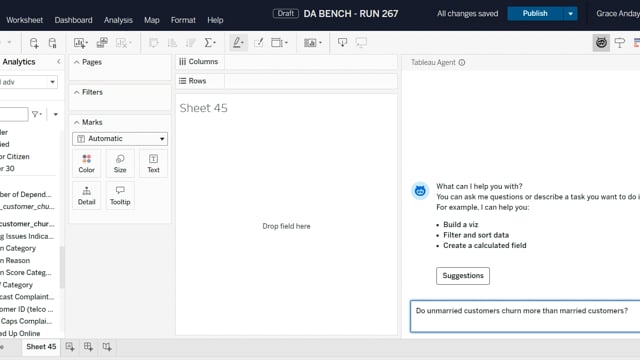Click the fit view toolbar icon
The width and height of the screenshot is (640, 360).
277,43
